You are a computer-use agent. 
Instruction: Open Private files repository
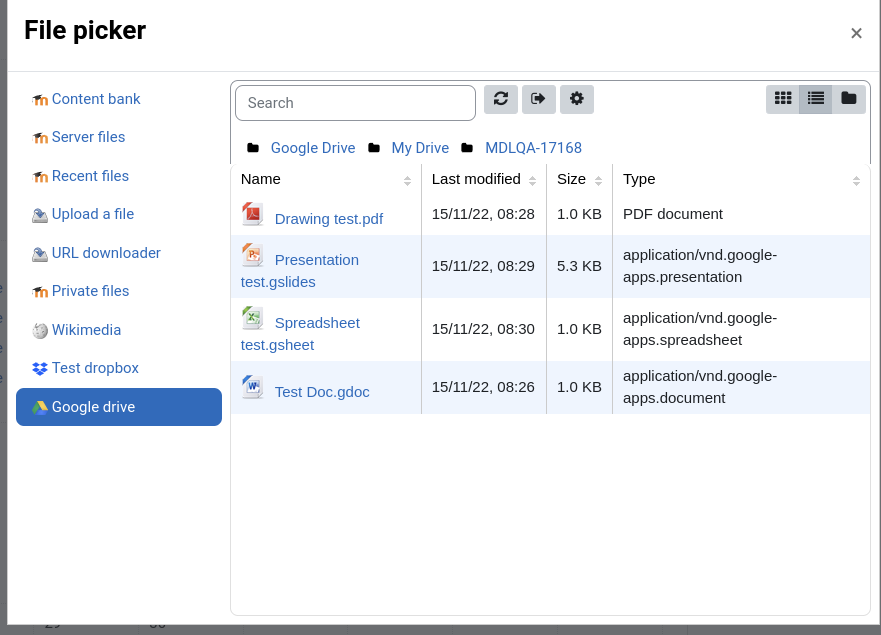[x=90, y=291]
